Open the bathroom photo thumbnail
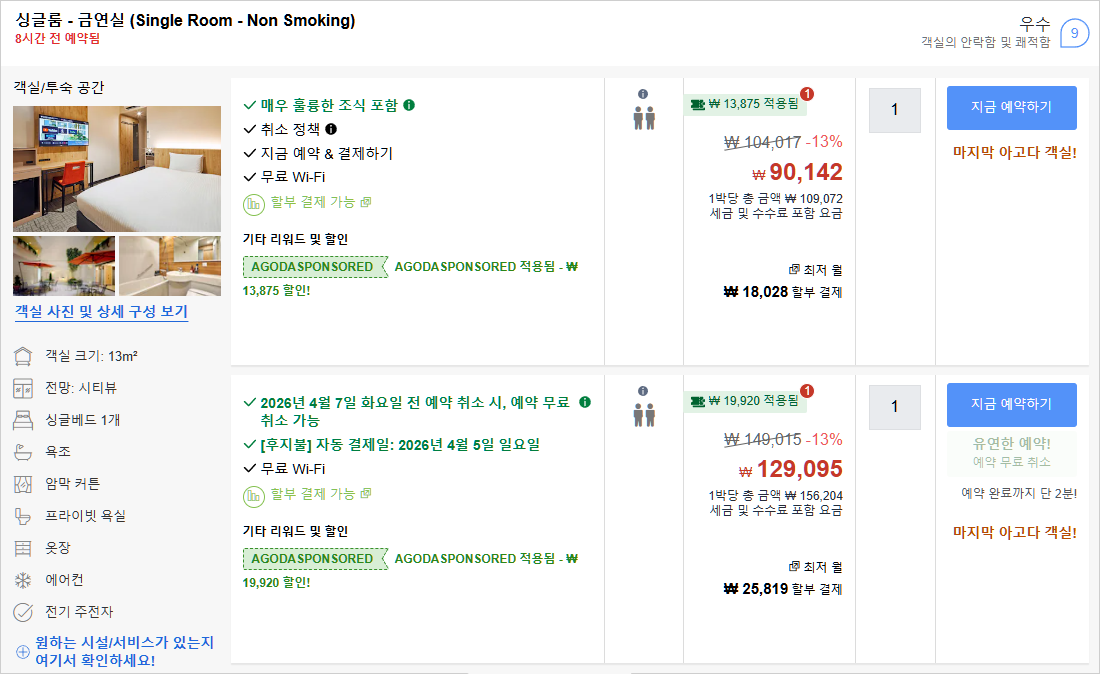Image resolution: width=1100 pixels, height=674 pixels. [x=170, y=266]
